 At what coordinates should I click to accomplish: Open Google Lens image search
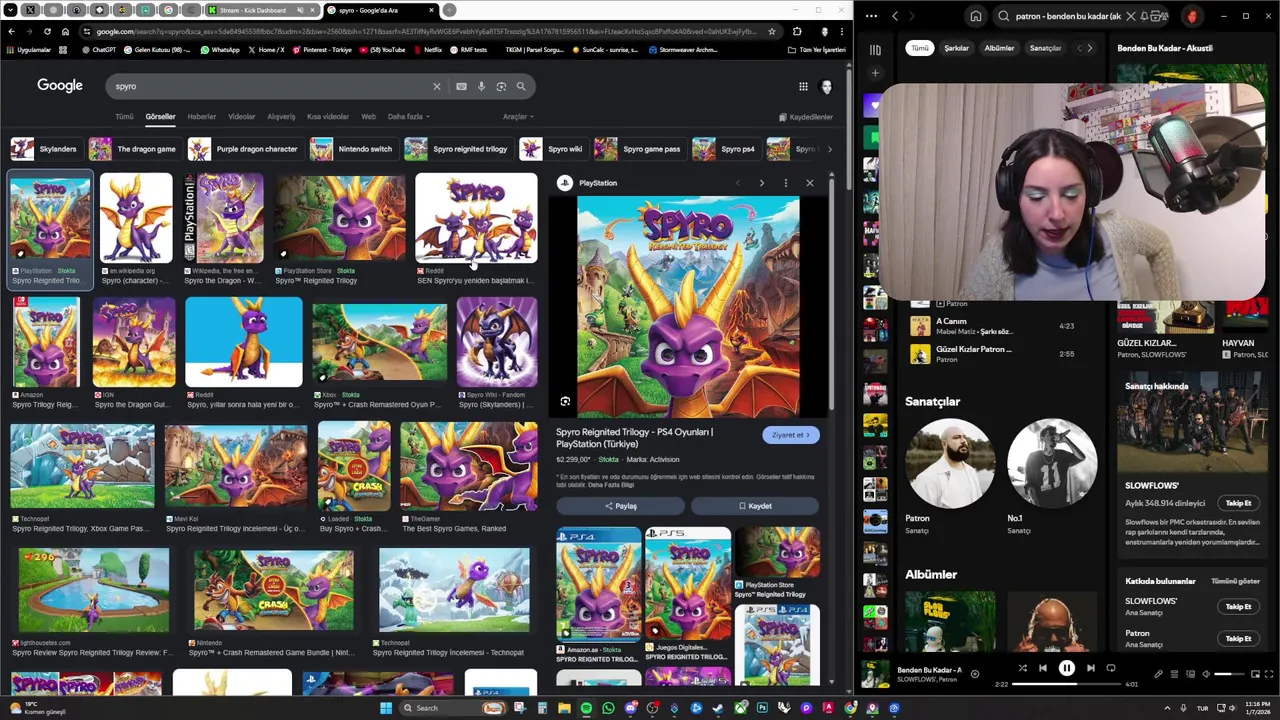click(501, 86)
